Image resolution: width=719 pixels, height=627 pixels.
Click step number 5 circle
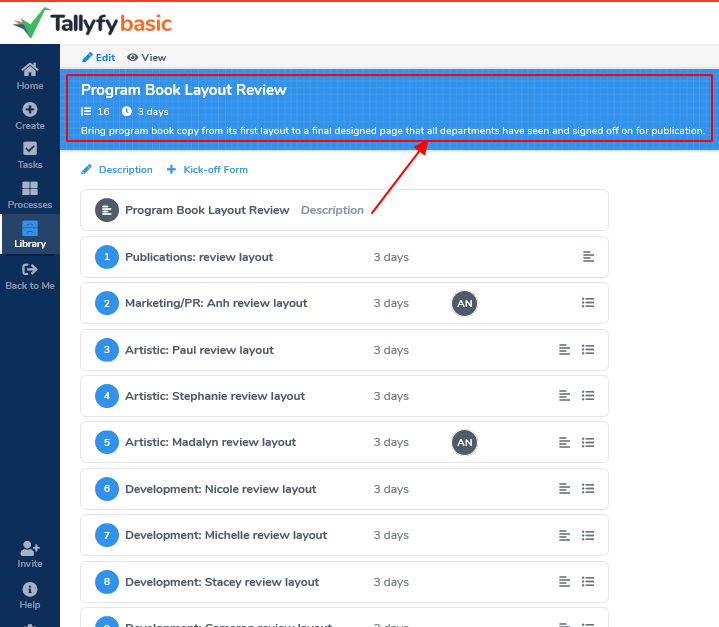tap(107, 442)
